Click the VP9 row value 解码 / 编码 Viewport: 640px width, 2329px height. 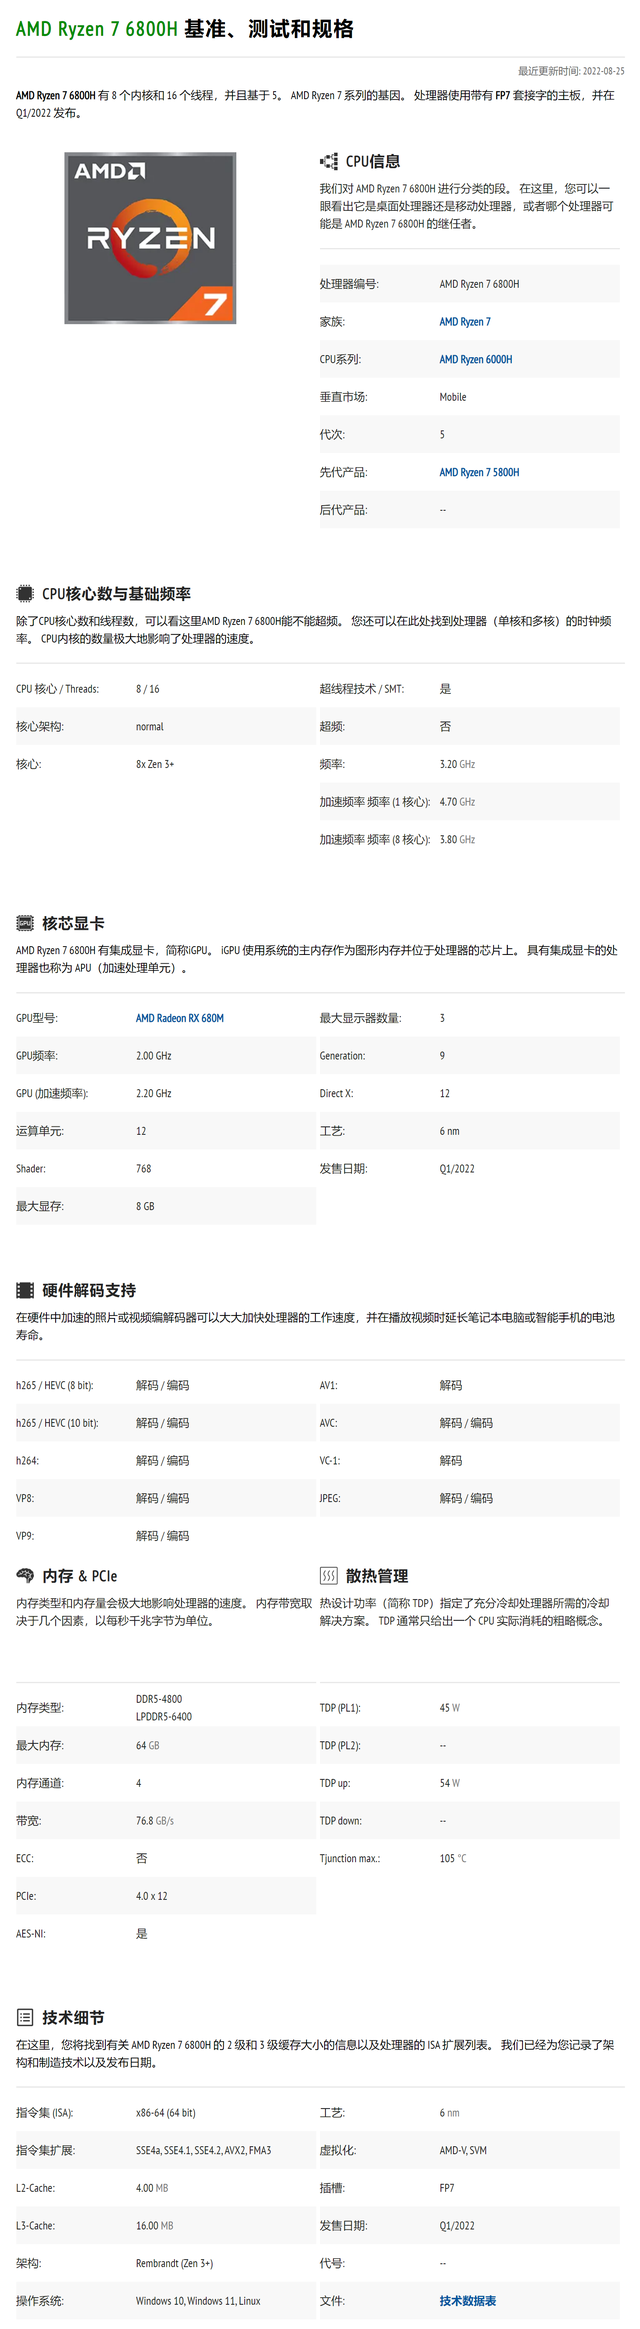click(x=163, y=1536)
